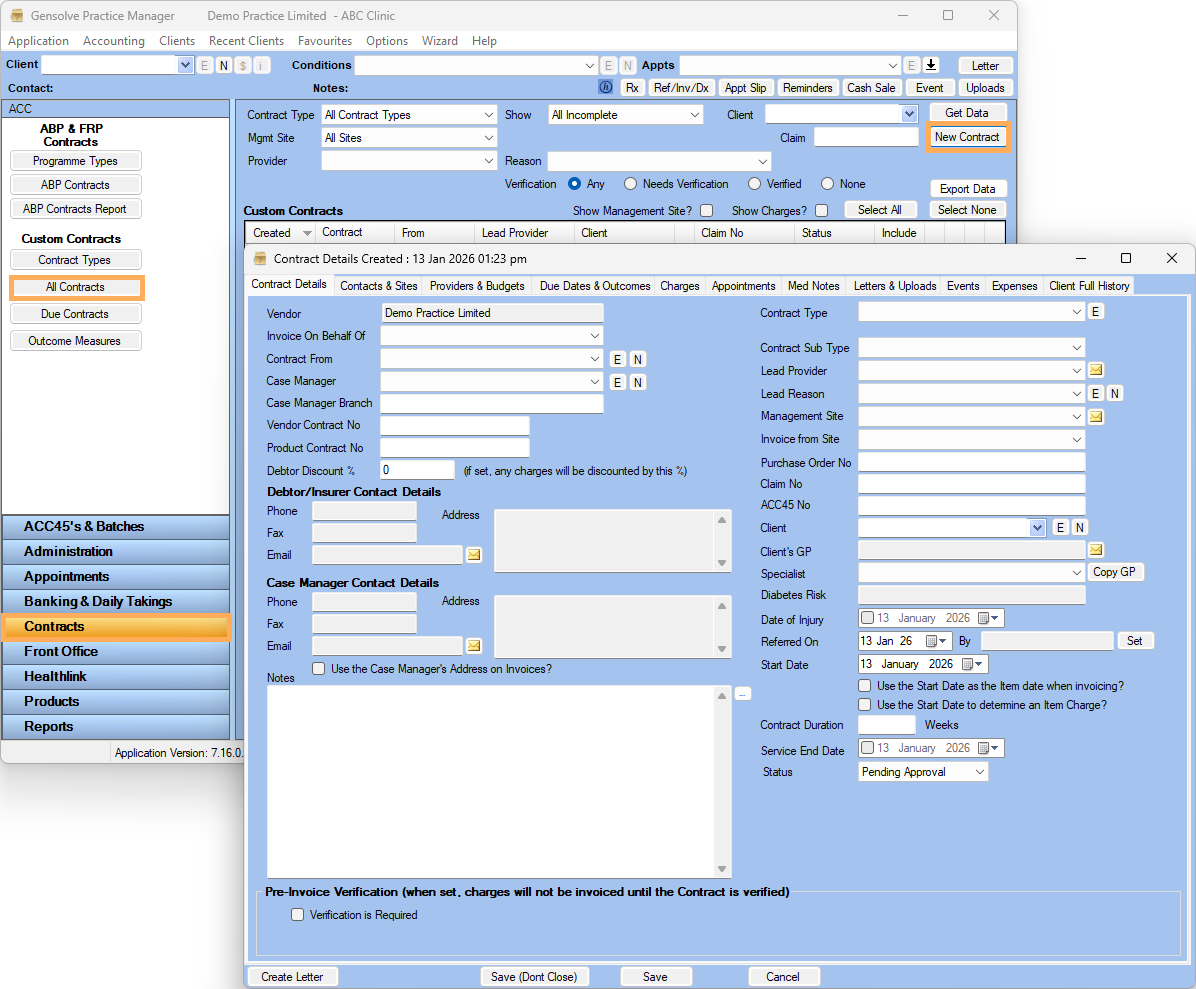Click the Save (Dont Close) button
1196x989 pixels.
[x=534, y=977]
